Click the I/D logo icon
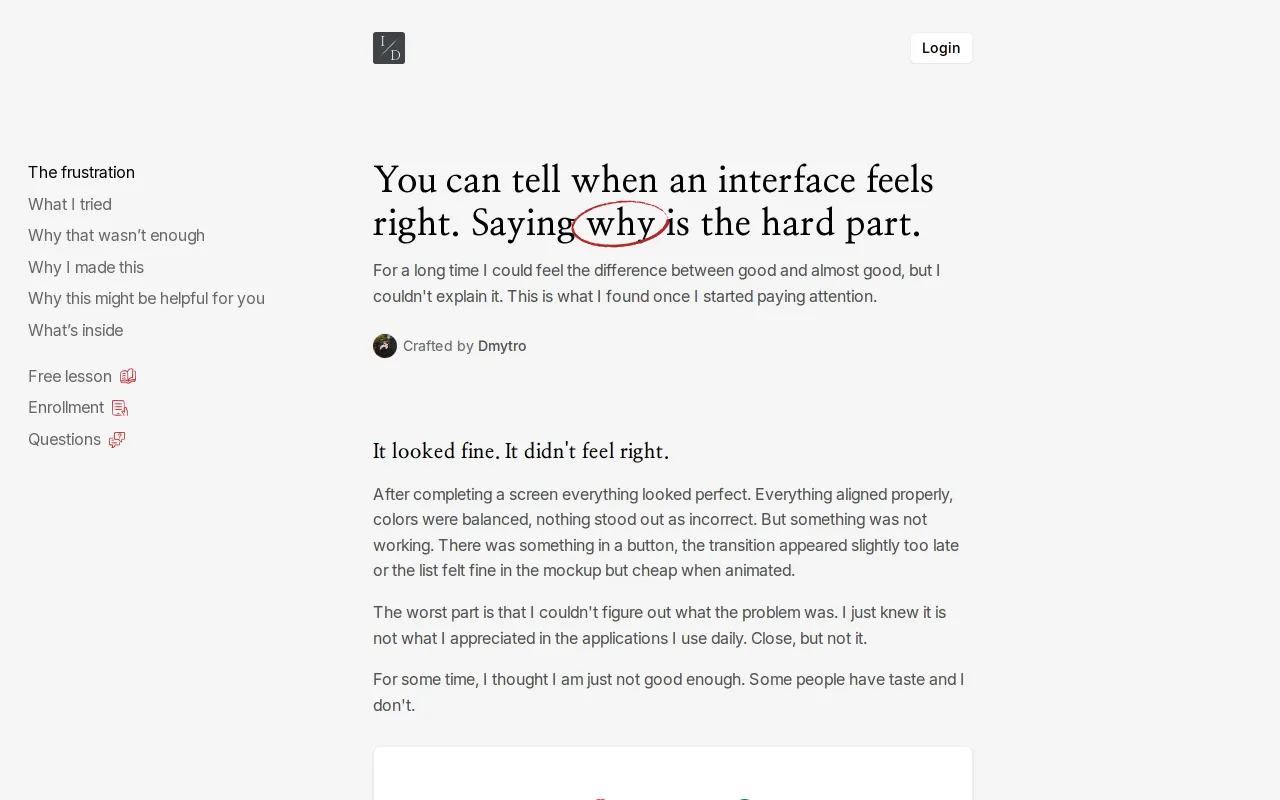Screen dimensions: 1280x800 click(x=389, y=48)
